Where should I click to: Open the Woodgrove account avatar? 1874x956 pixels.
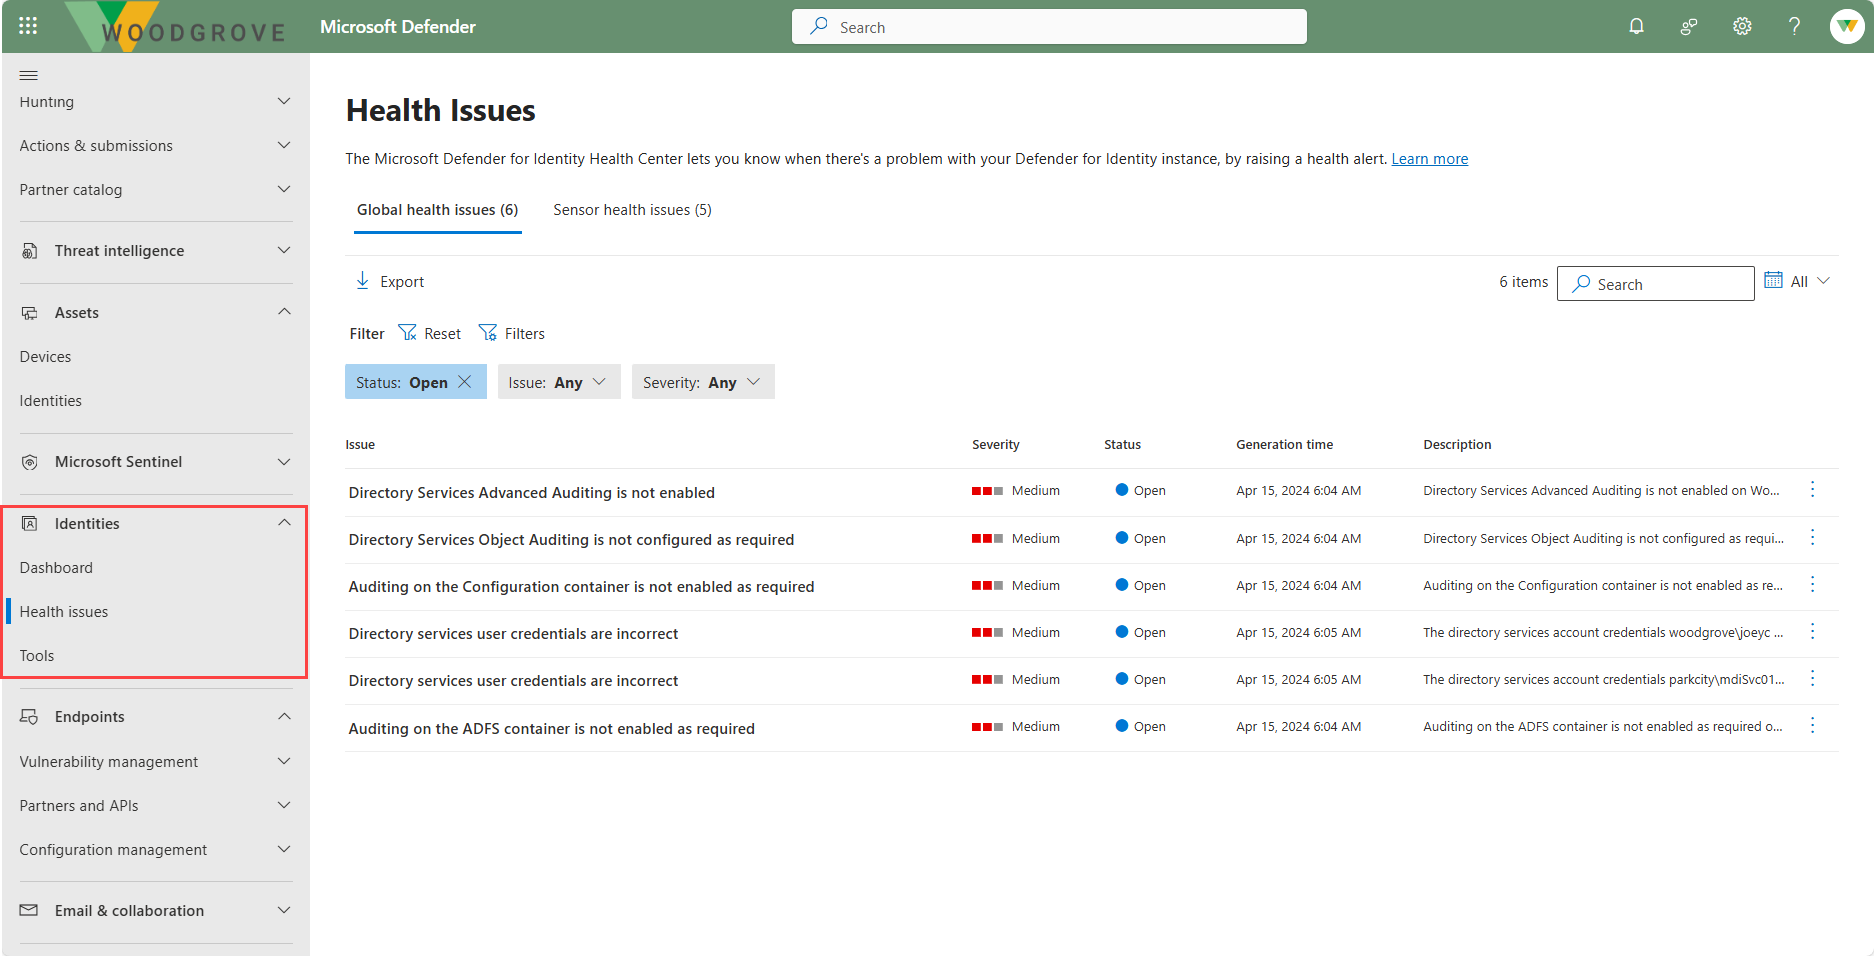[1846, 26]
